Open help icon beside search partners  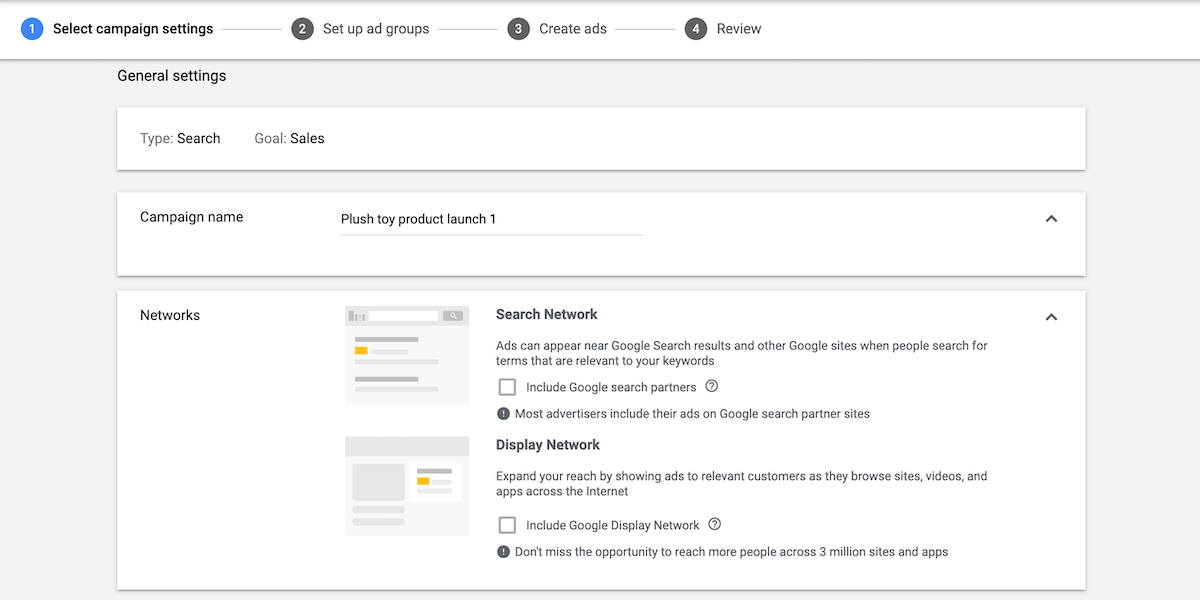(x=712, y=386)
